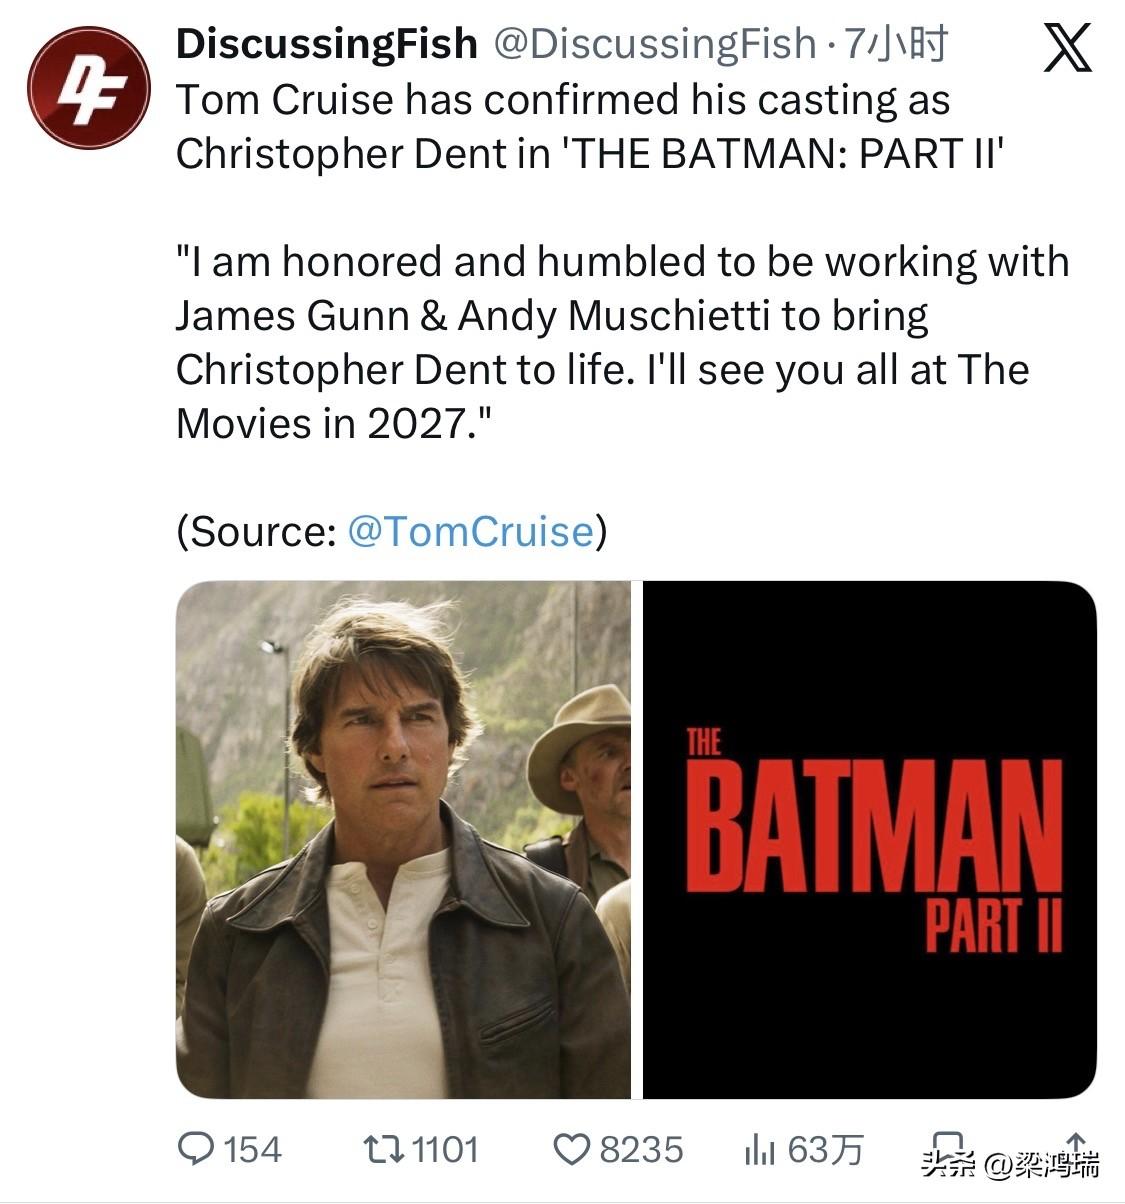This screenshot has height=1204, width=1125.
Task: Open DiscussingFish profile avatar
Action: (x=88, y=88)
